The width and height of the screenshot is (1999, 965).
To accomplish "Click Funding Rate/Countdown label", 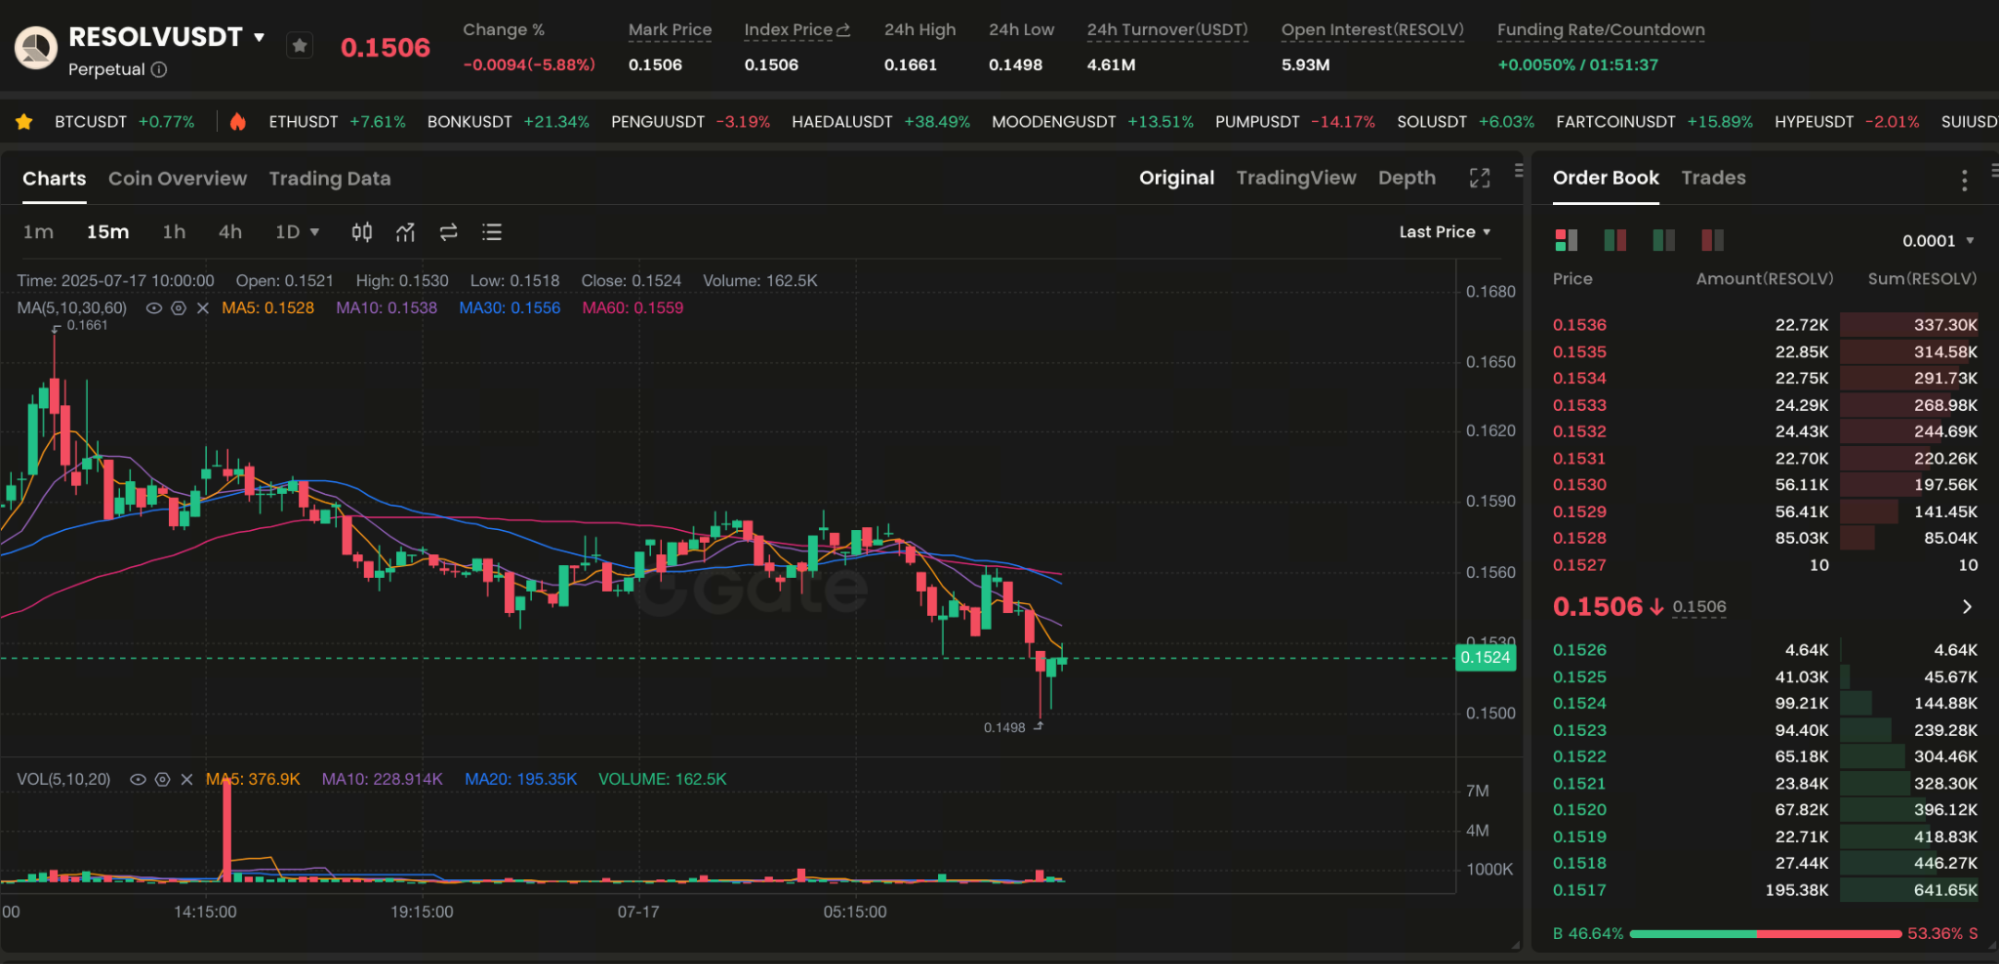I will 1600,30.
